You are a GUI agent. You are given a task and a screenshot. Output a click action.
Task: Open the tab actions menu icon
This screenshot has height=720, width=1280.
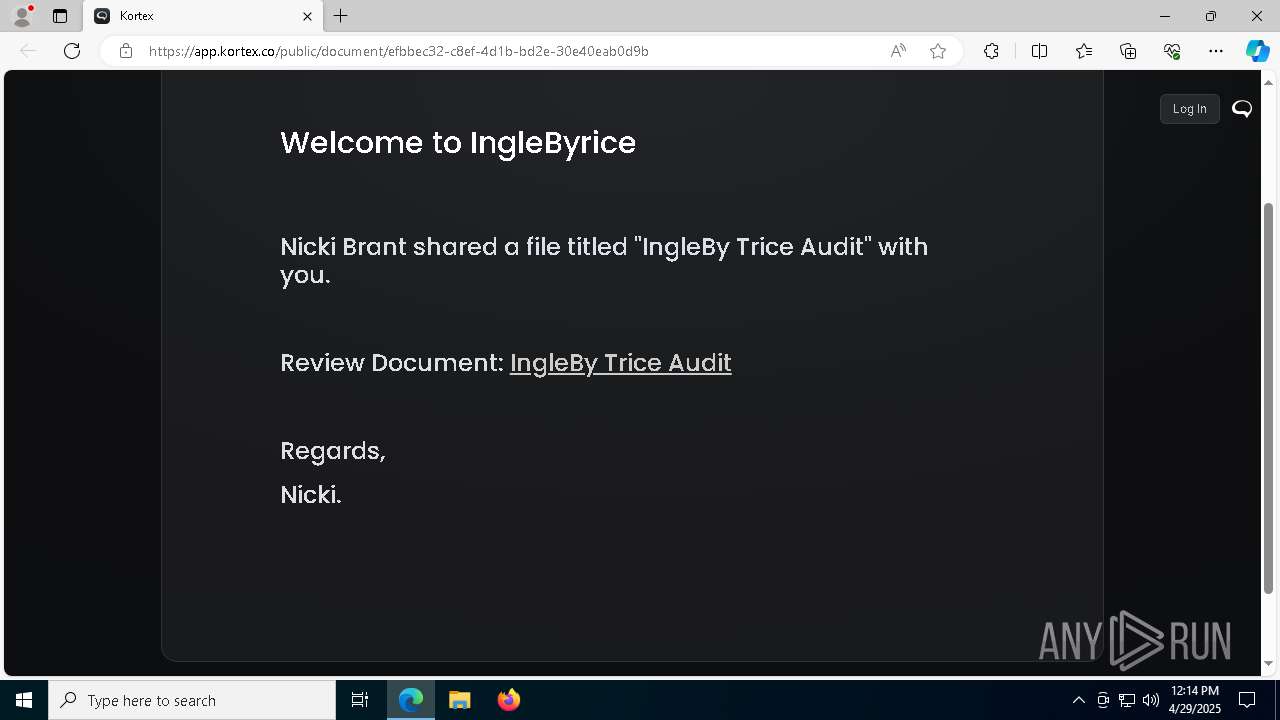point(60,16)
